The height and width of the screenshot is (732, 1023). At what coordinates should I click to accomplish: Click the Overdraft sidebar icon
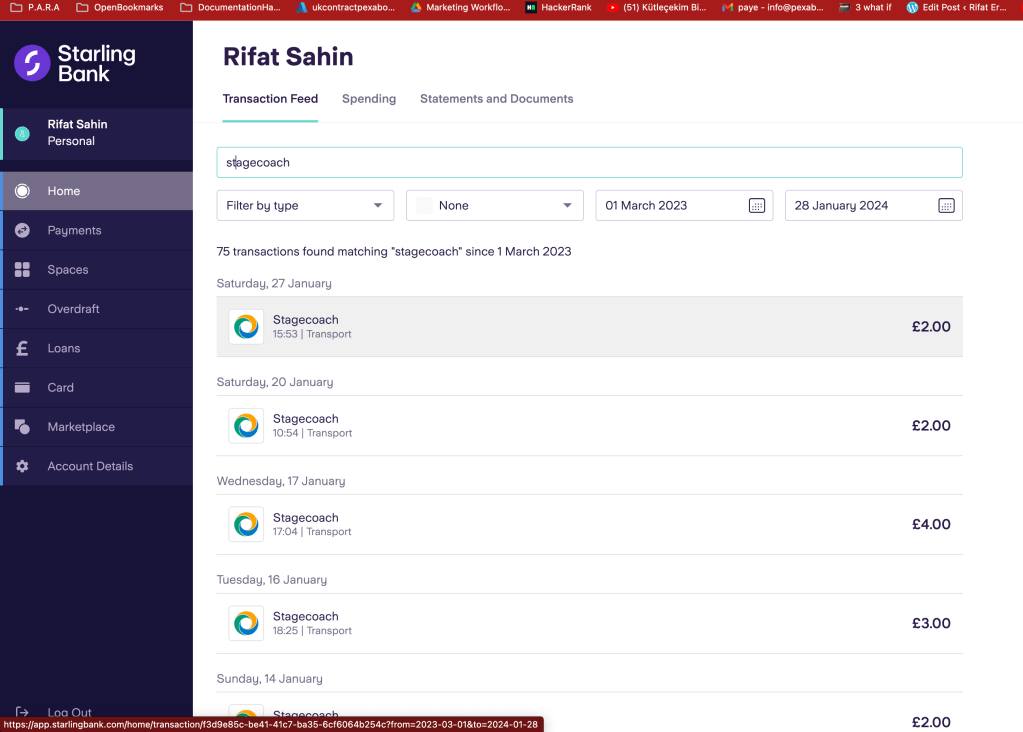pyautogui.click(x=22, y=309)
